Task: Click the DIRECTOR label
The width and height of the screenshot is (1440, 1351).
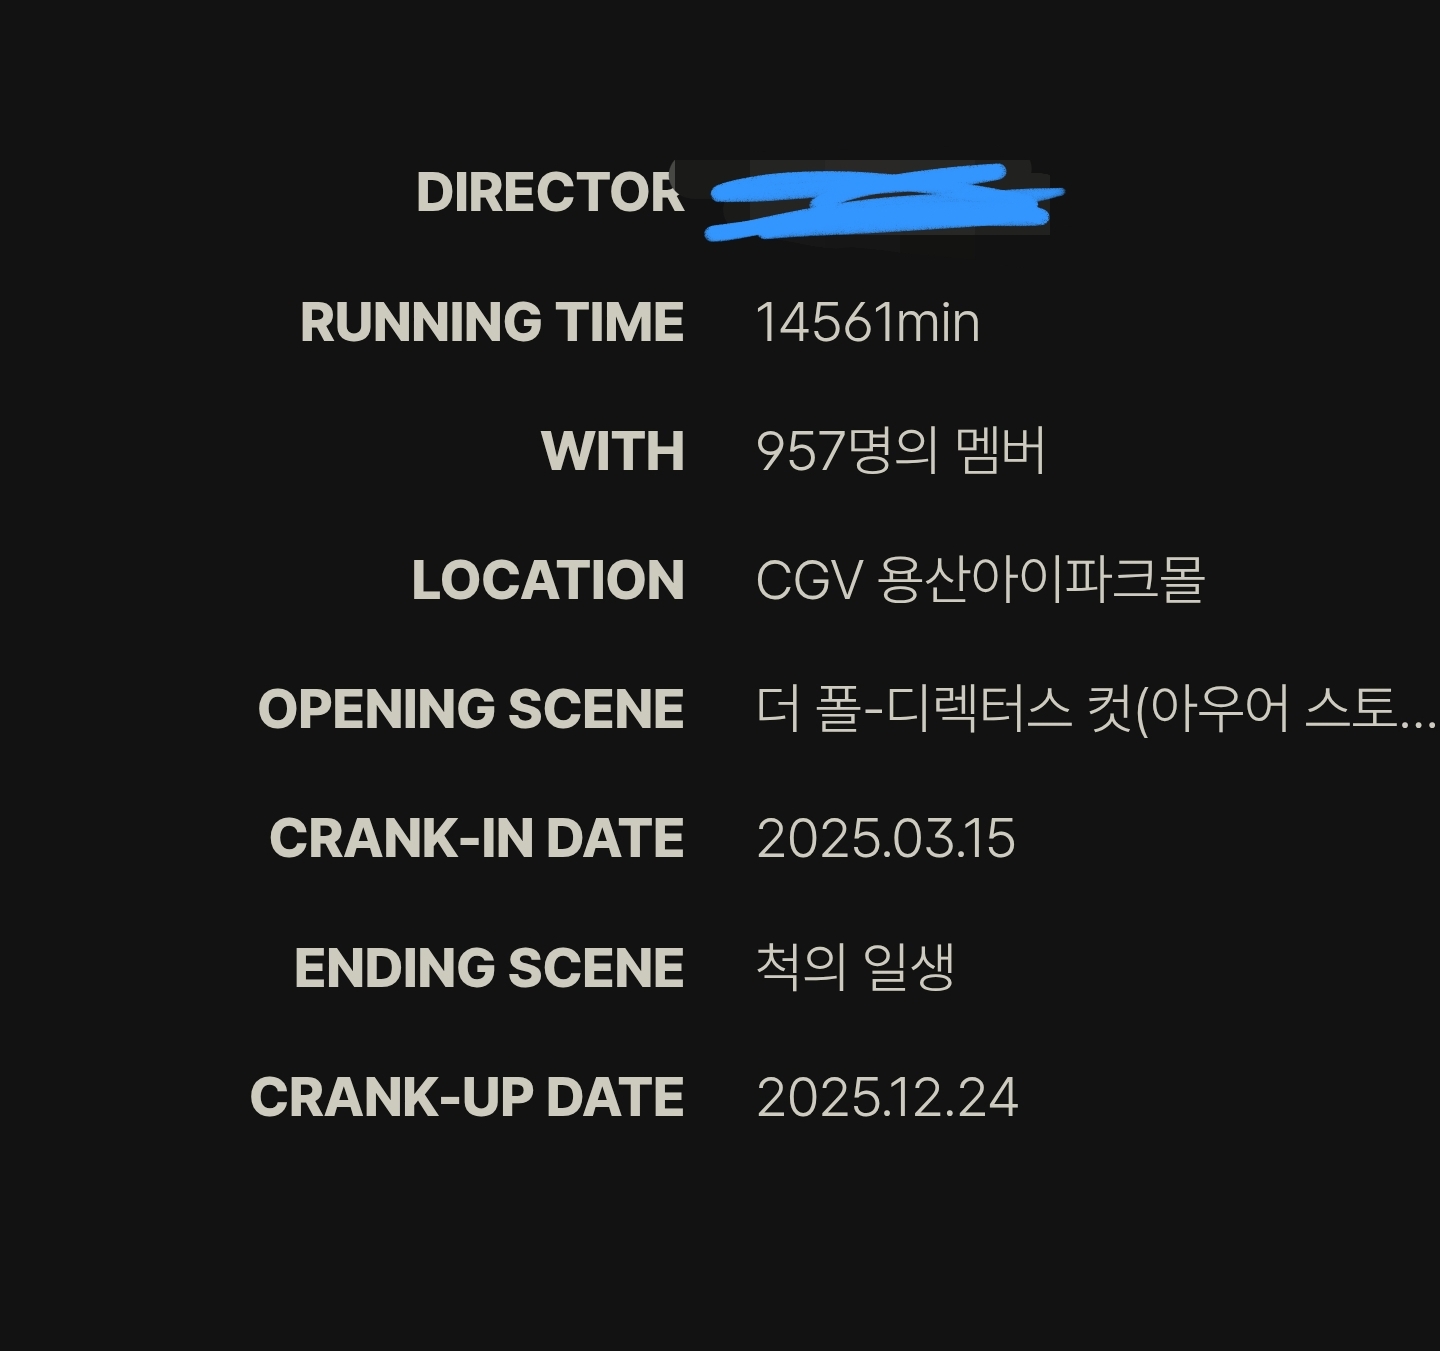Action: point(550,192)
